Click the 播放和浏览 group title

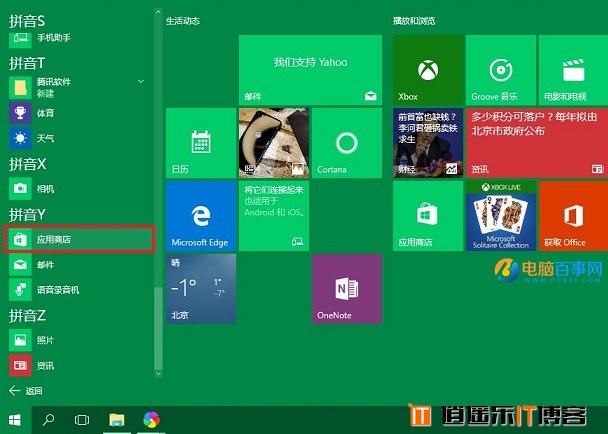click(x=414, y=21)
